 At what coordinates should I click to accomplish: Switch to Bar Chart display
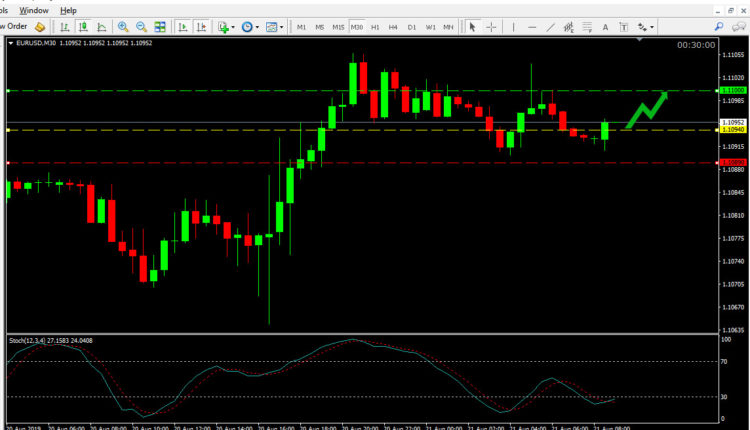[x=65, y=27]
